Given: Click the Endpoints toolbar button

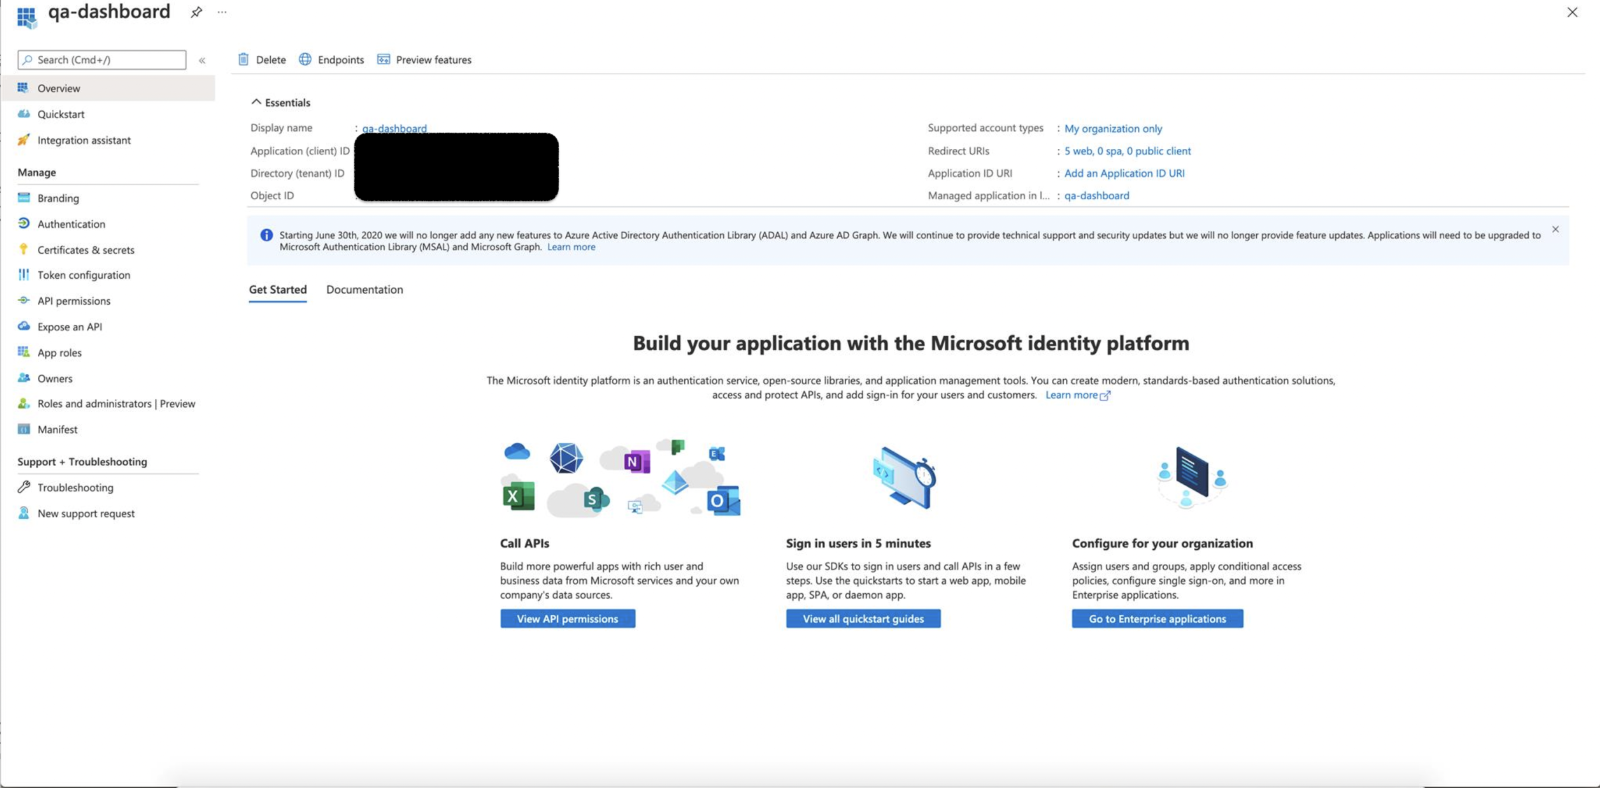Looking at the screenshot, I should click(x=332, y=60).
